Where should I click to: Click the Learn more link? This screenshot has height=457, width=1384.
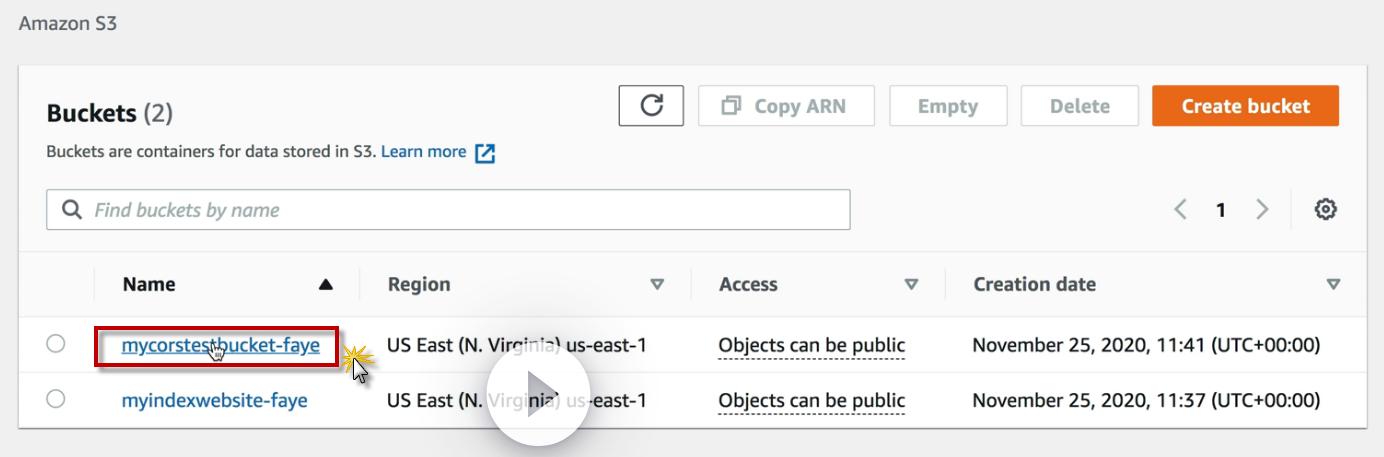(423, 153)
